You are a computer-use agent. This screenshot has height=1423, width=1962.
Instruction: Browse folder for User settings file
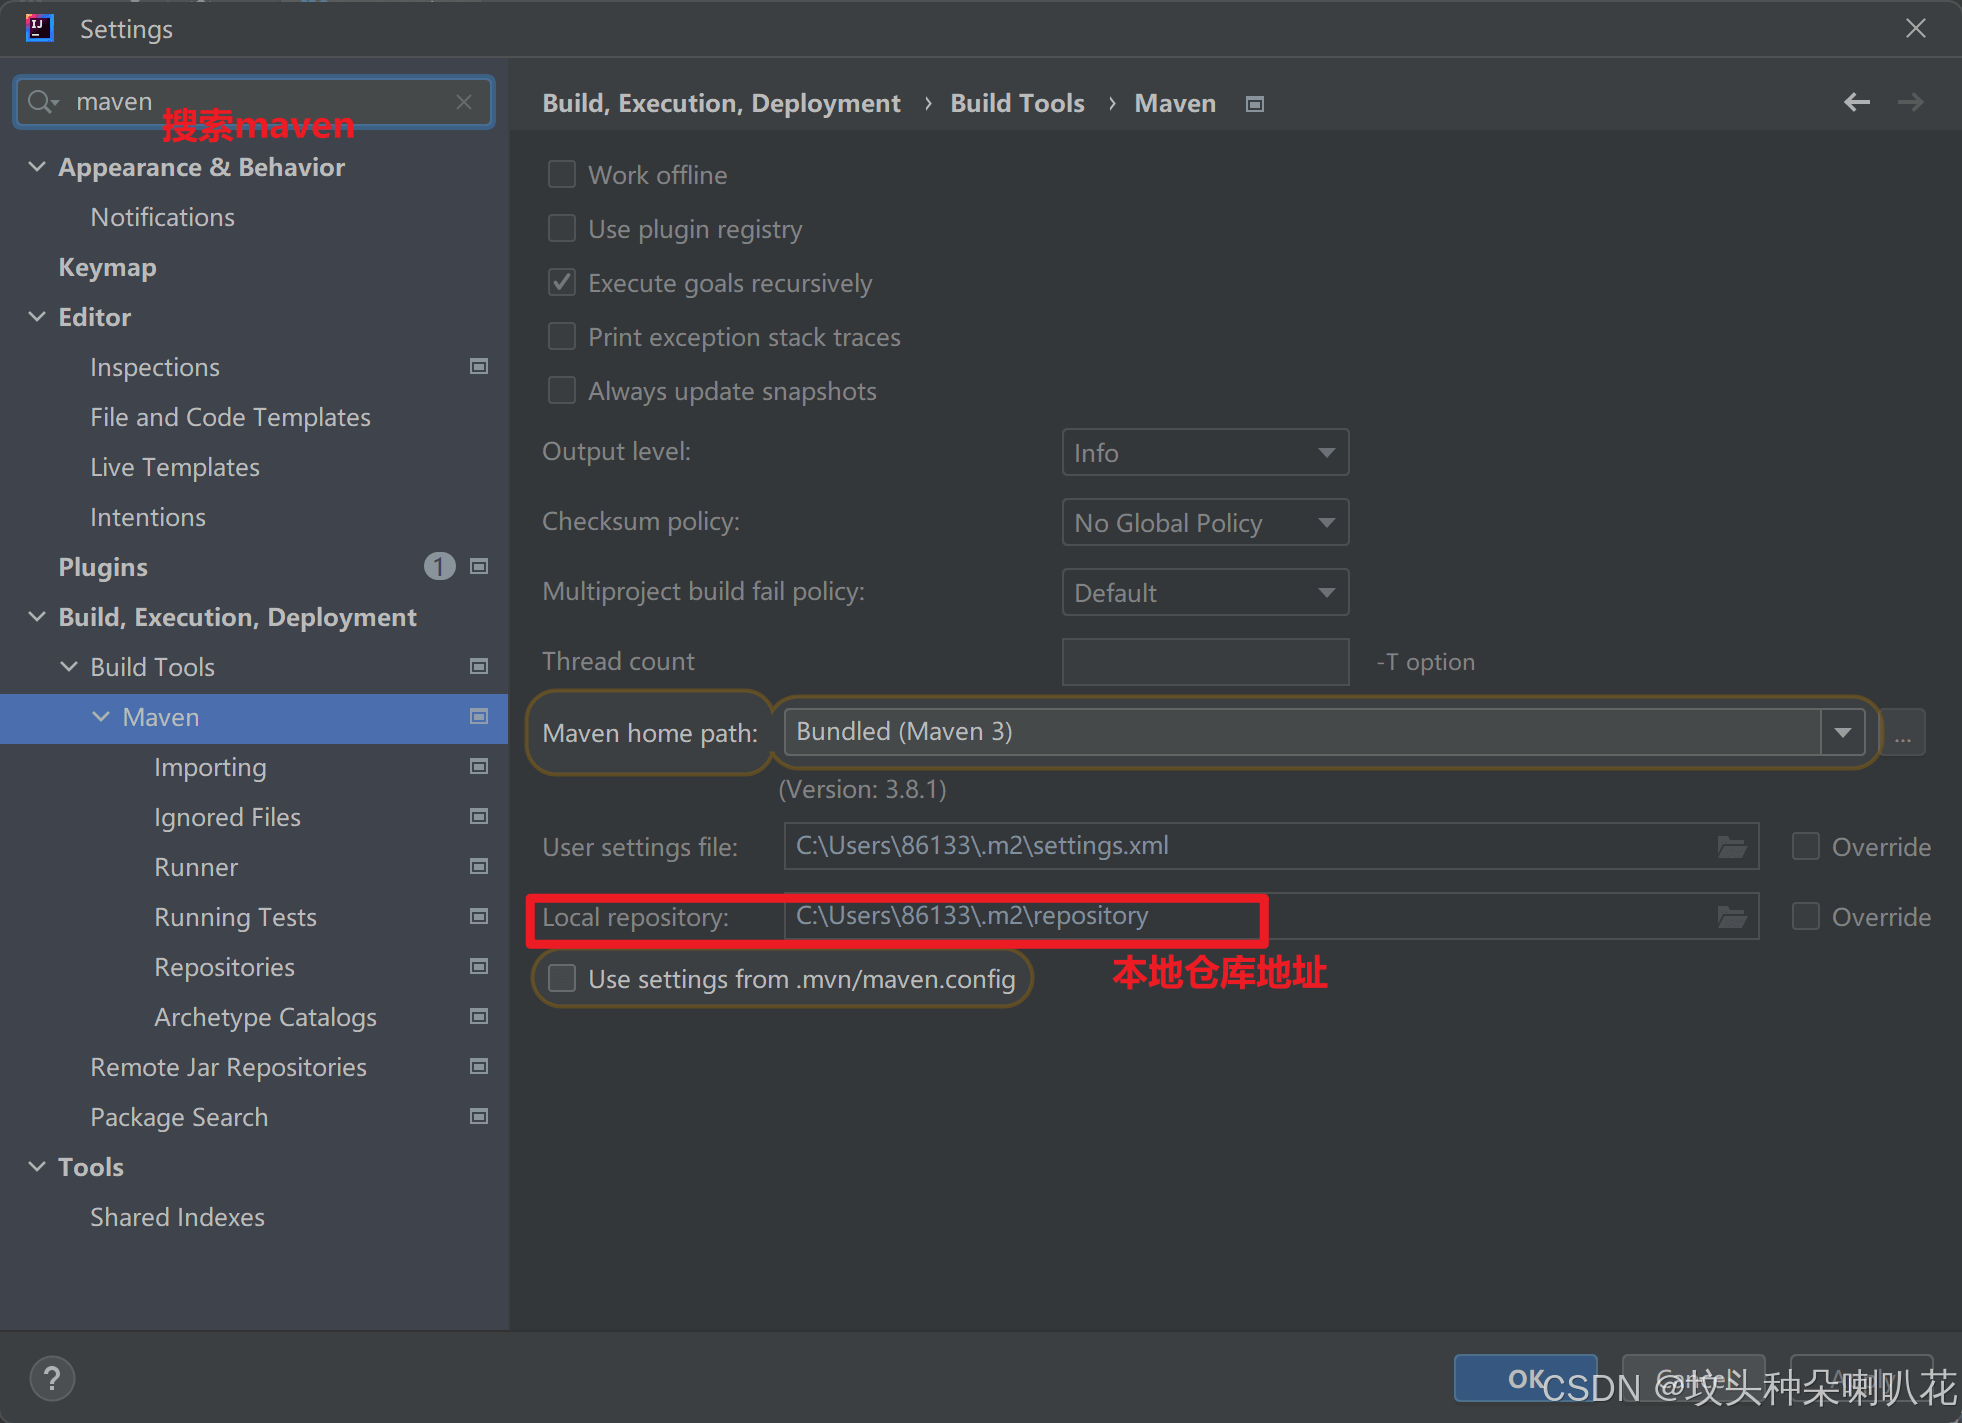(1732, 847)
